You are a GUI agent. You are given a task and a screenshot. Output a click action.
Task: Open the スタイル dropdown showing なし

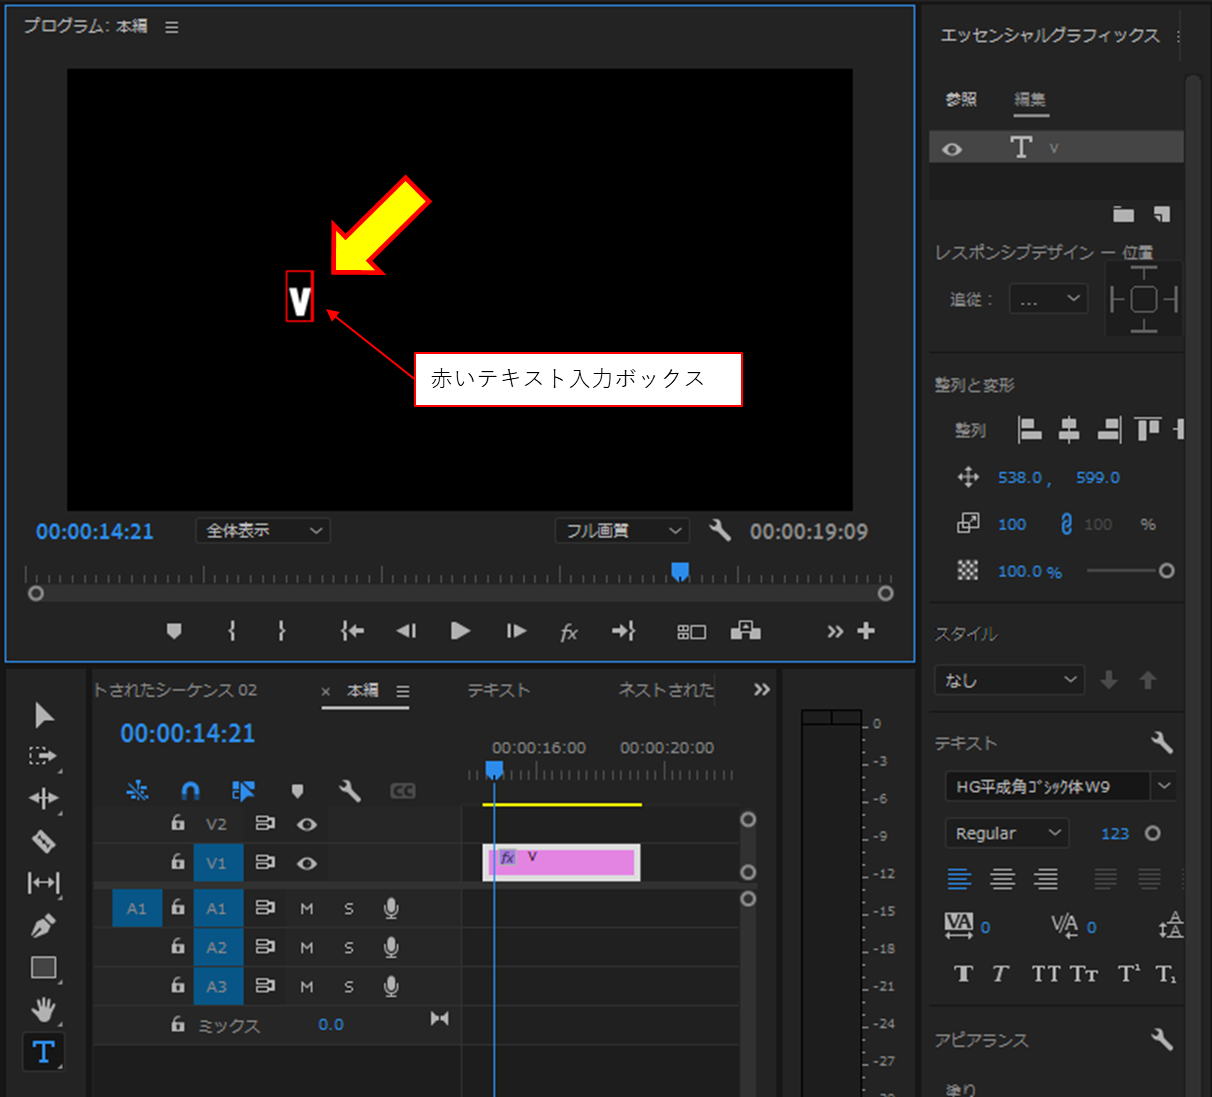[x=1008, y=680]
